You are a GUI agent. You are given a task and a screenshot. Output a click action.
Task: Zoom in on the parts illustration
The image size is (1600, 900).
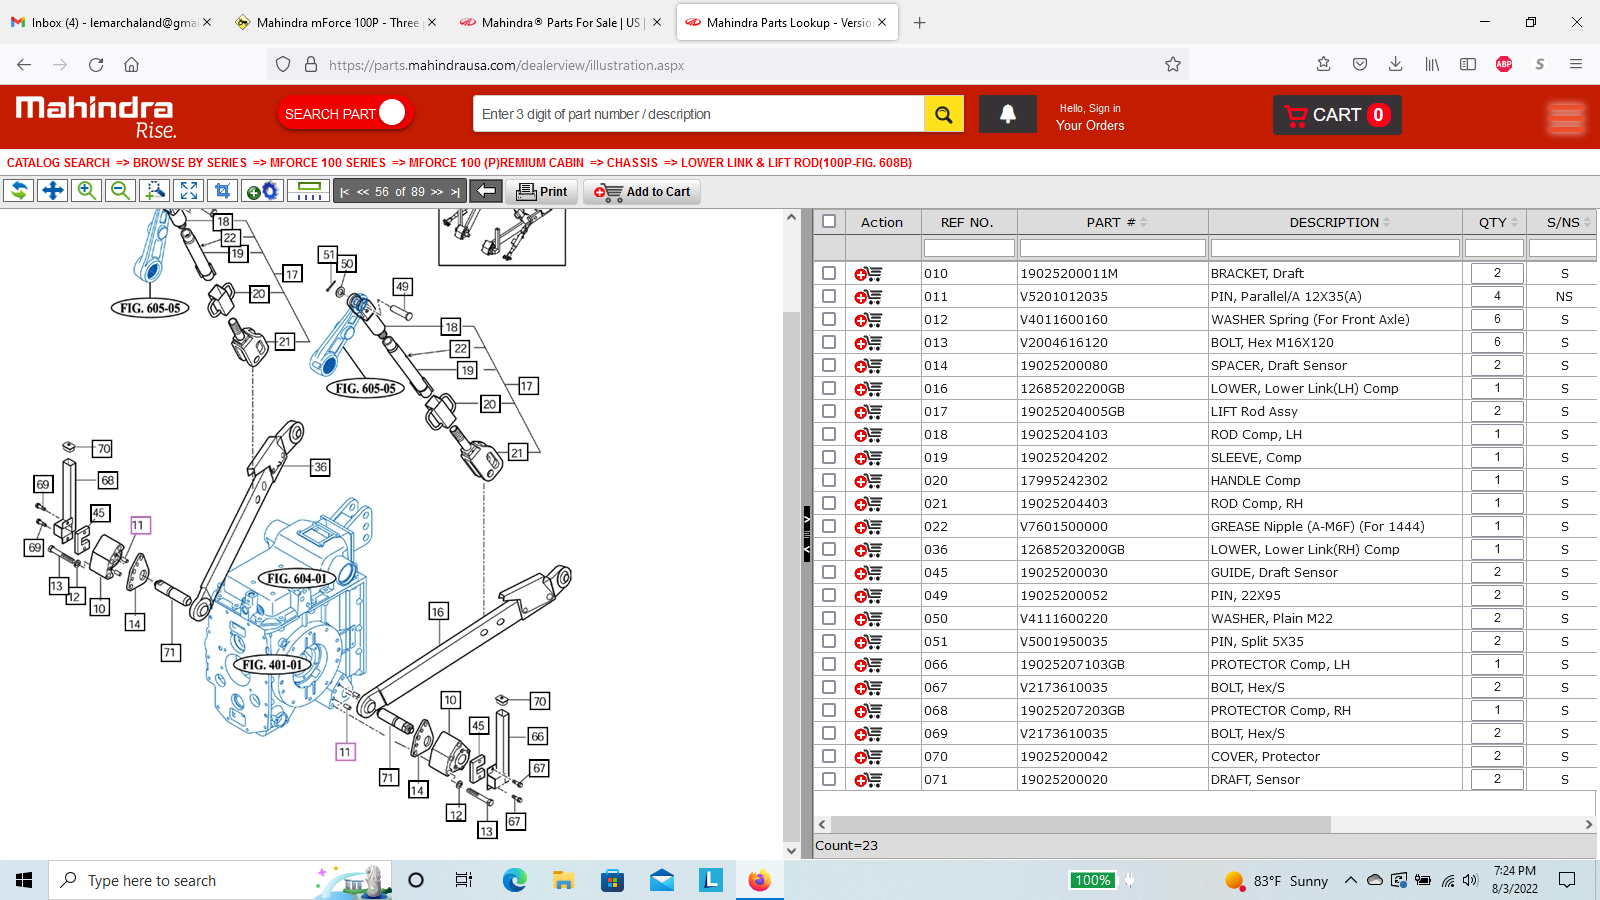87,191
